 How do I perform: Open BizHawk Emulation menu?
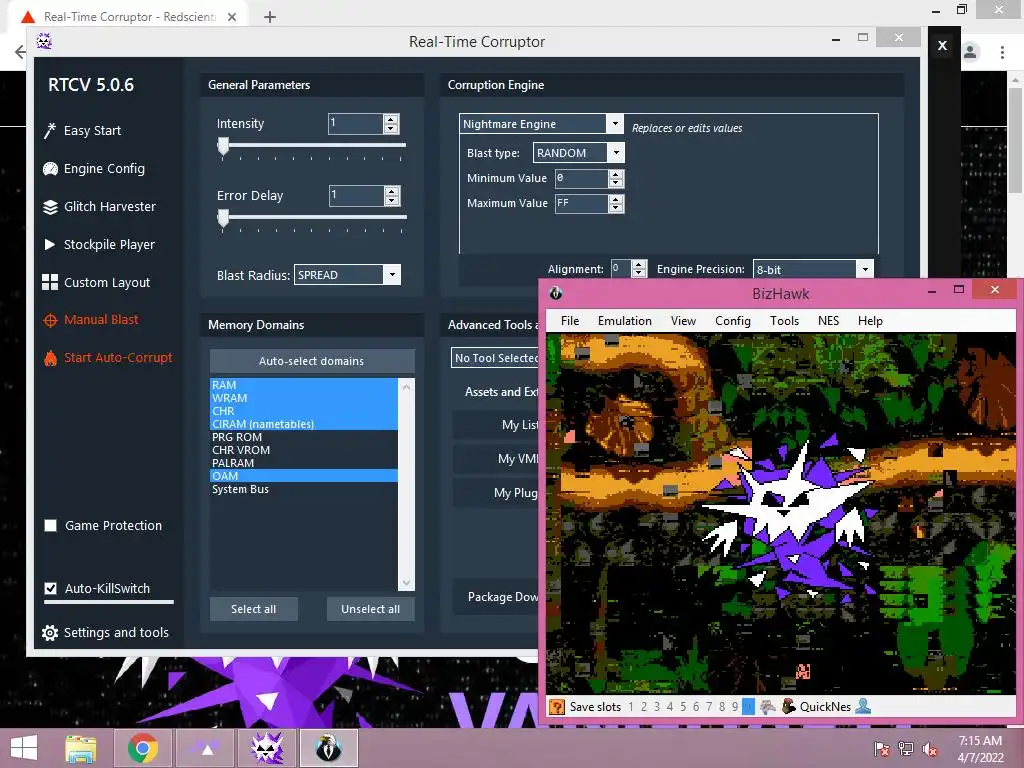click(x=624, y=321)
